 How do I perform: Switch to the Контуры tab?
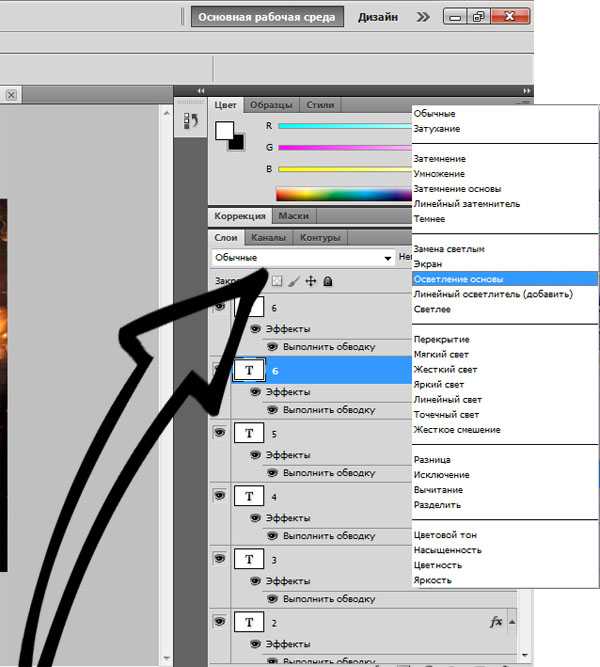pyautogui.click(x=320, y=238)
